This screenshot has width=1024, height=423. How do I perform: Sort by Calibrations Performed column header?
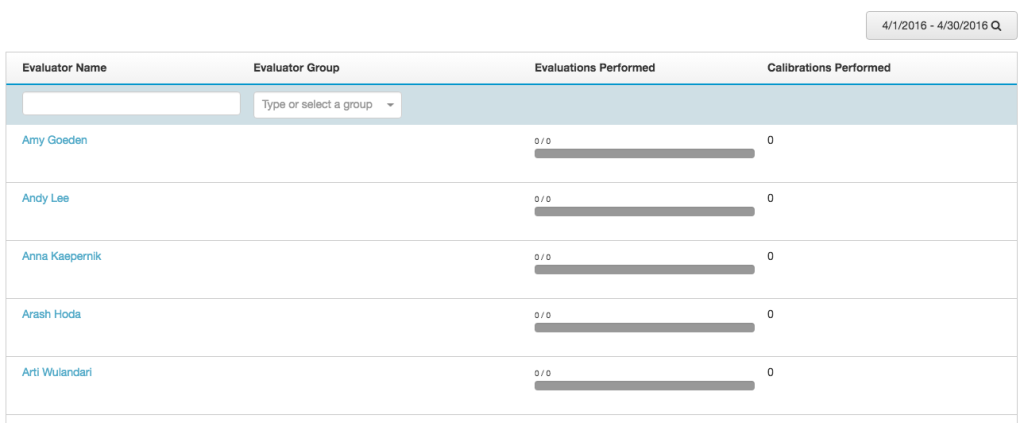[x=829, y=68]
